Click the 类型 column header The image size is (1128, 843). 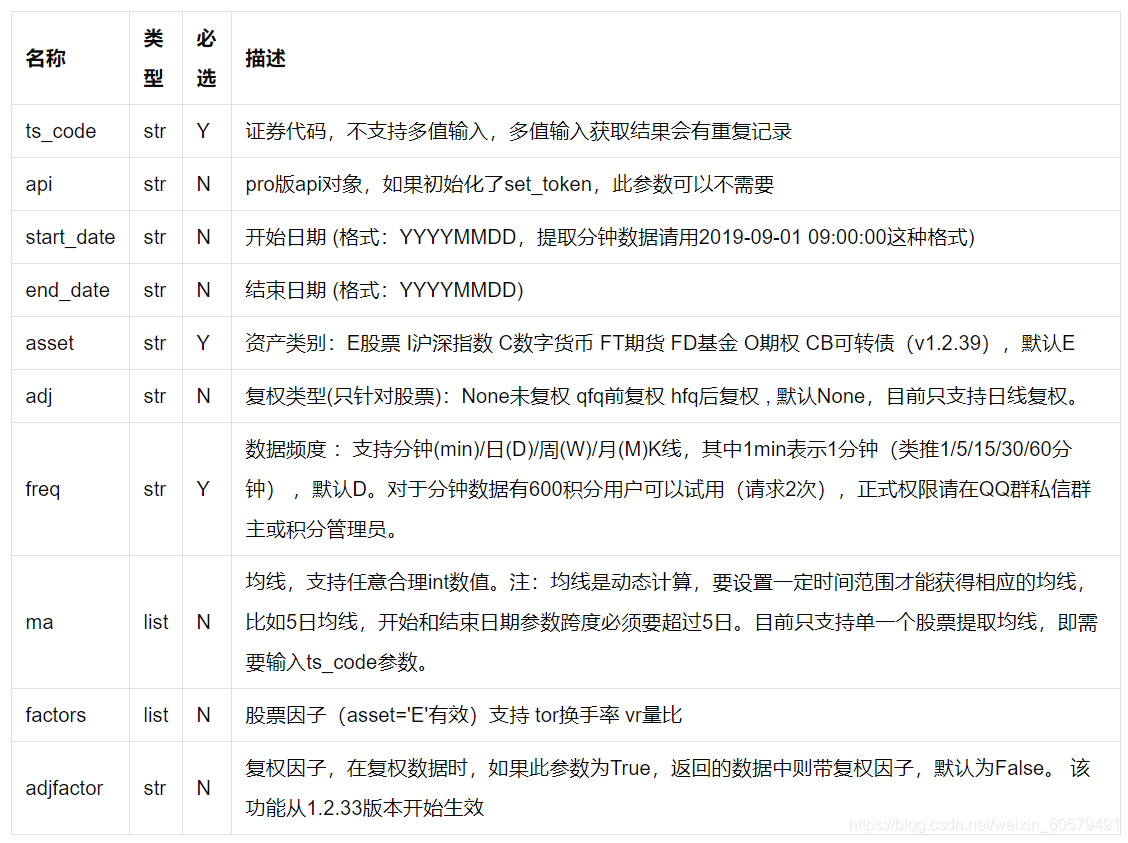153,58
